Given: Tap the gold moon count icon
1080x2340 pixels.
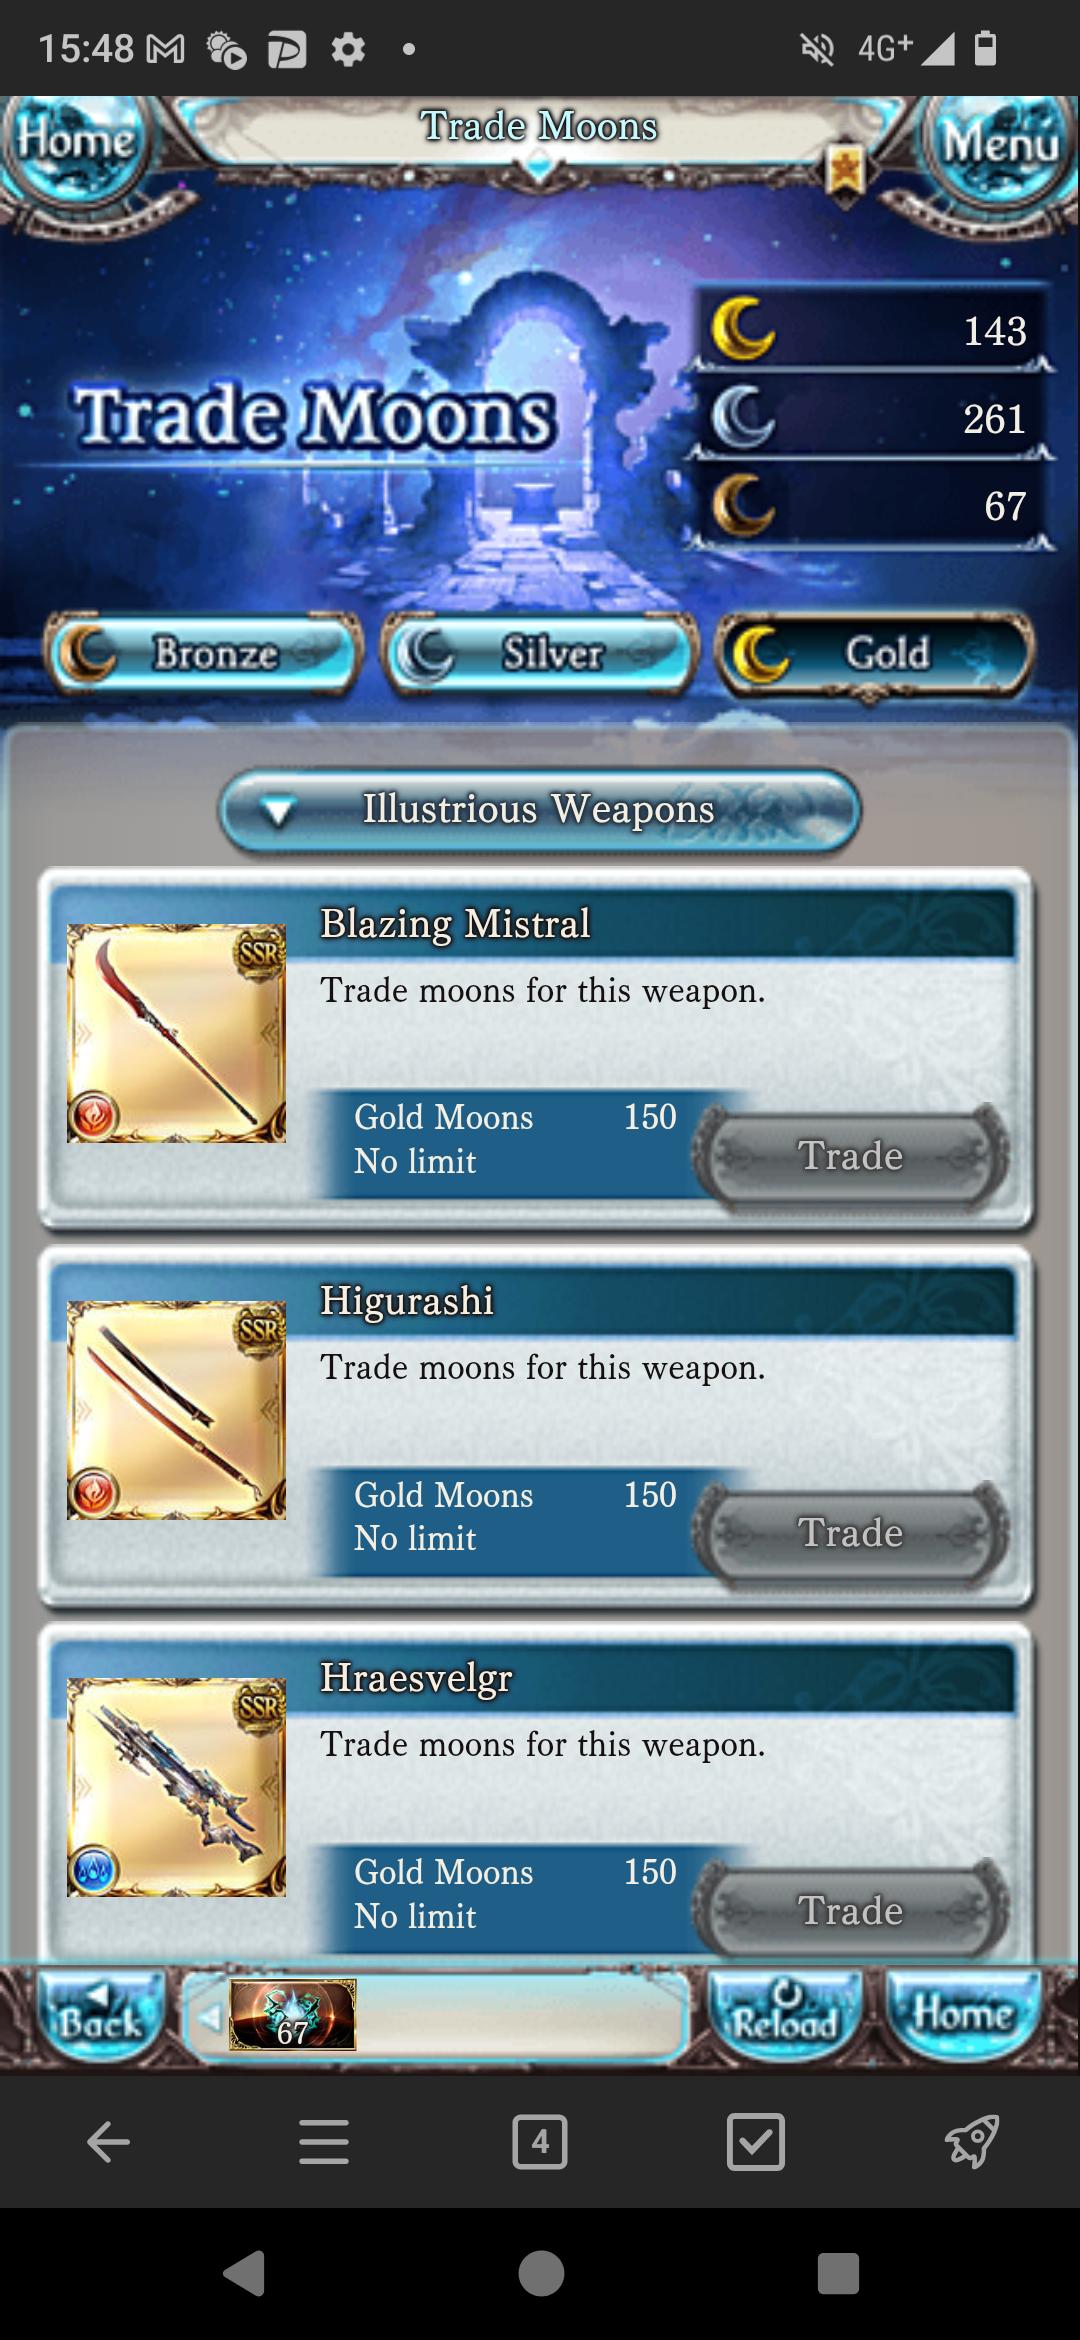Looking at the screenshot, I should click(742, 329).
